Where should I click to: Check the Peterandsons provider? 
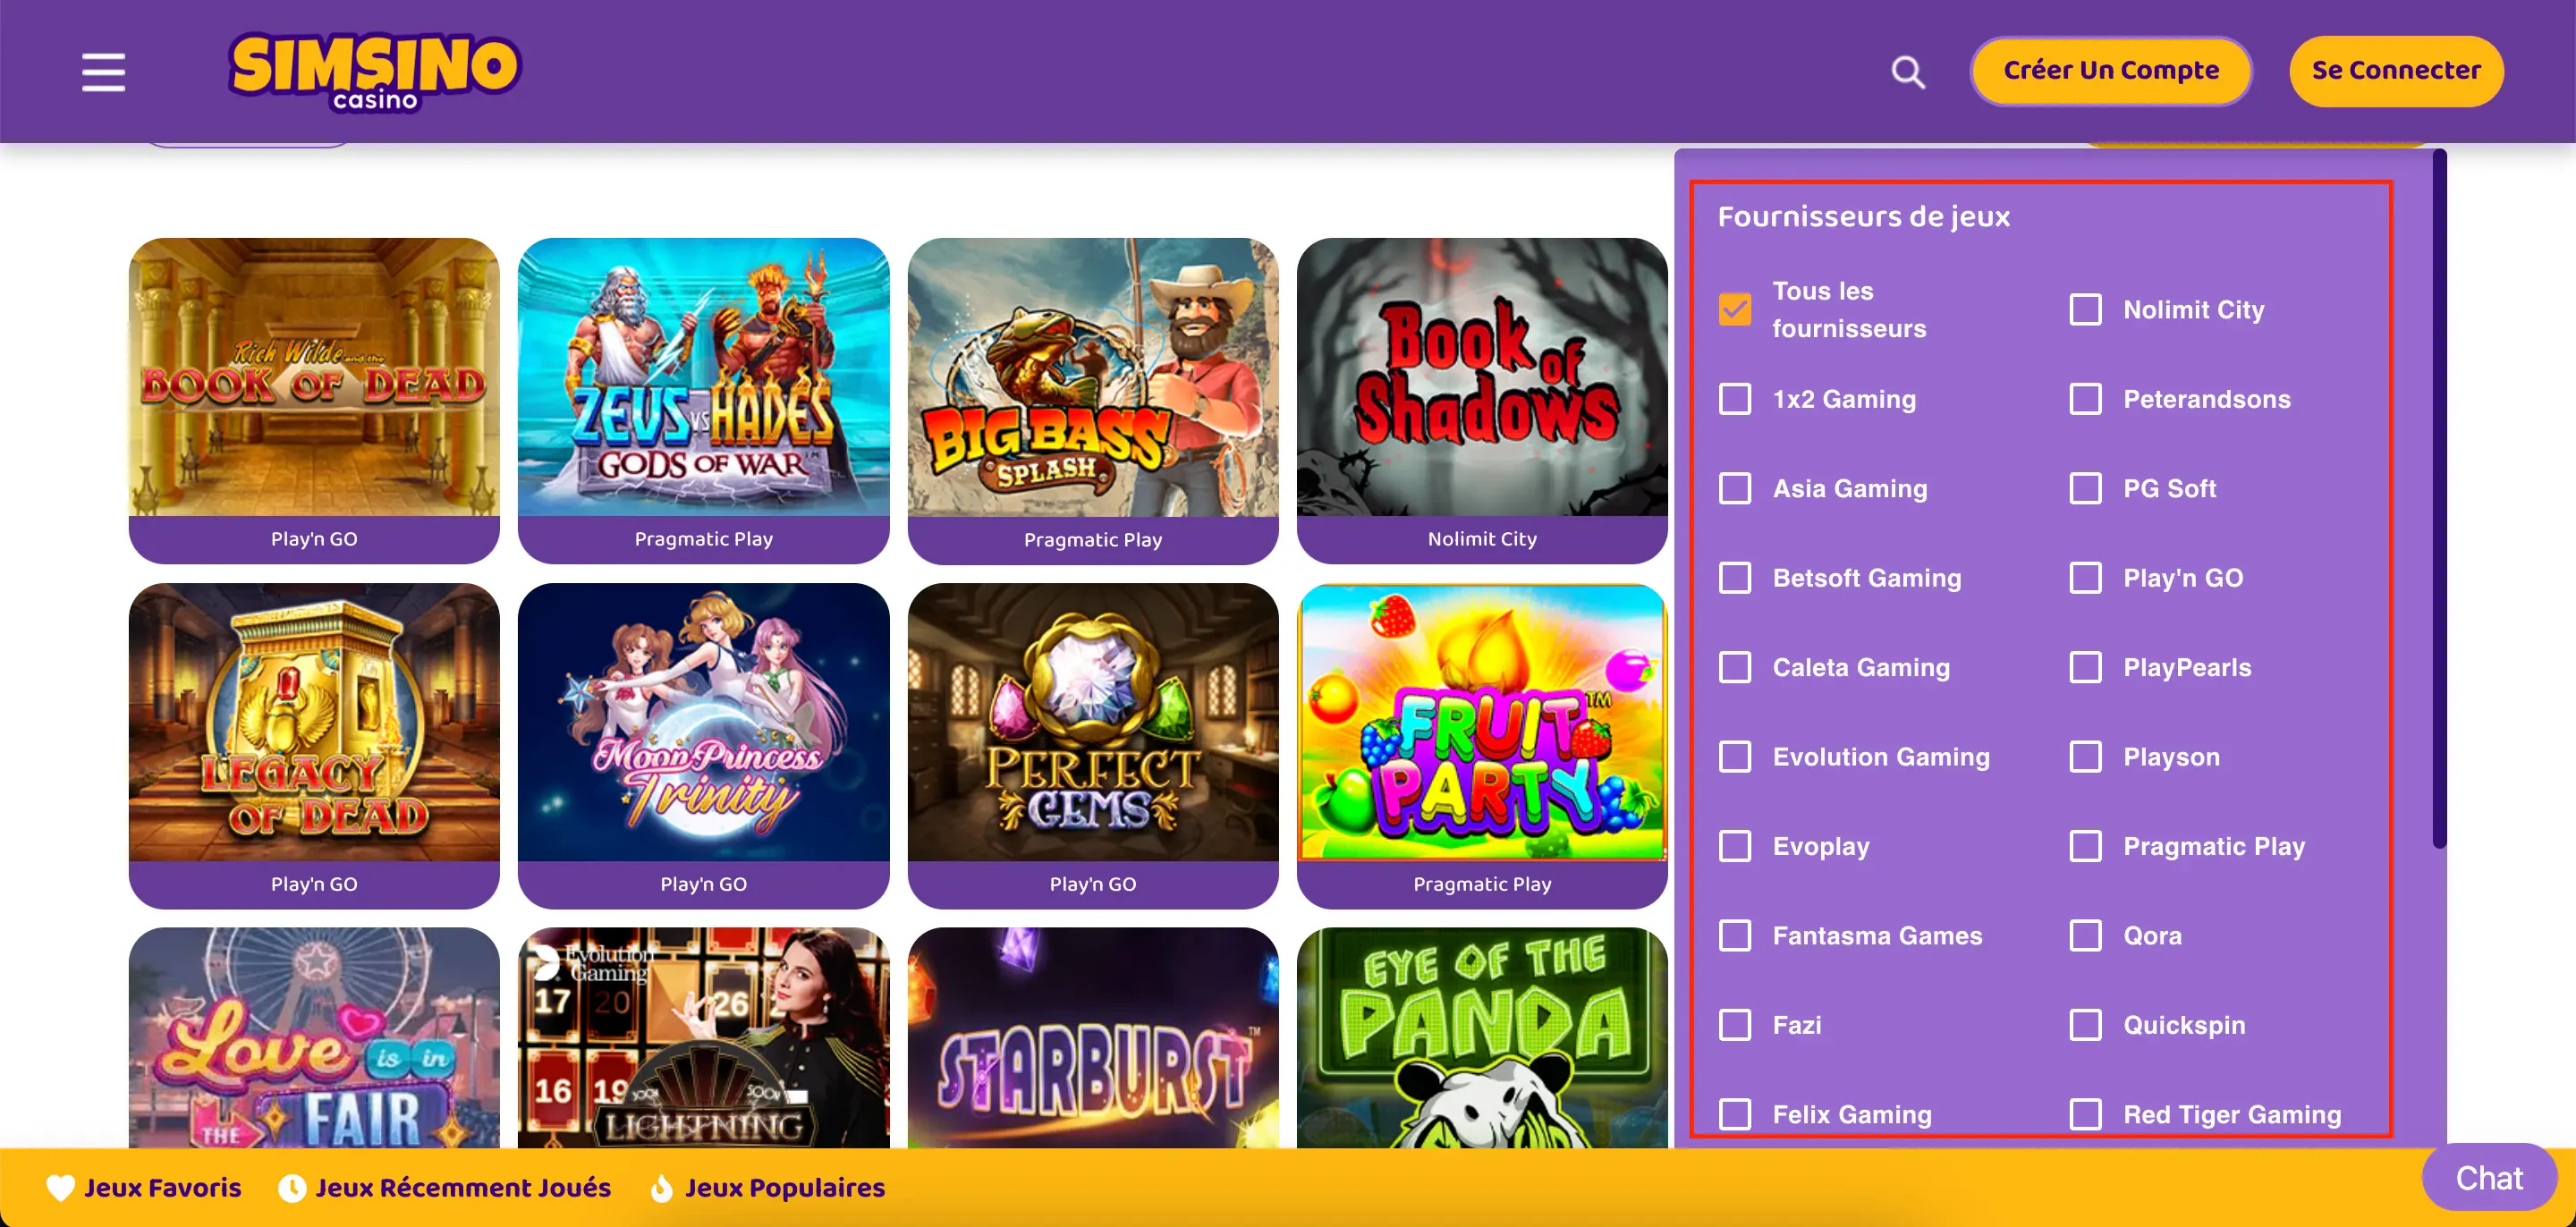(x=2085, y=399)
